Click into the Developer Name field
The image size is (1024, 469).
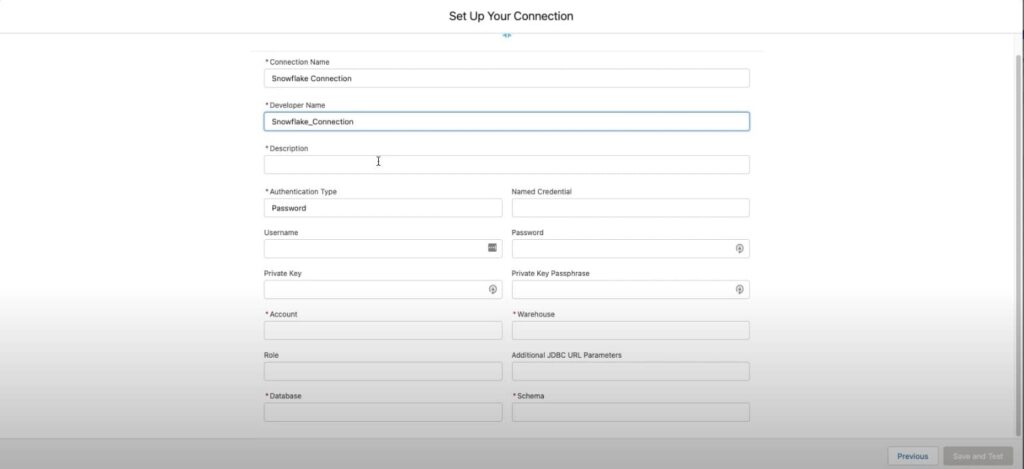pyautogui.click(x=506, y=121)
